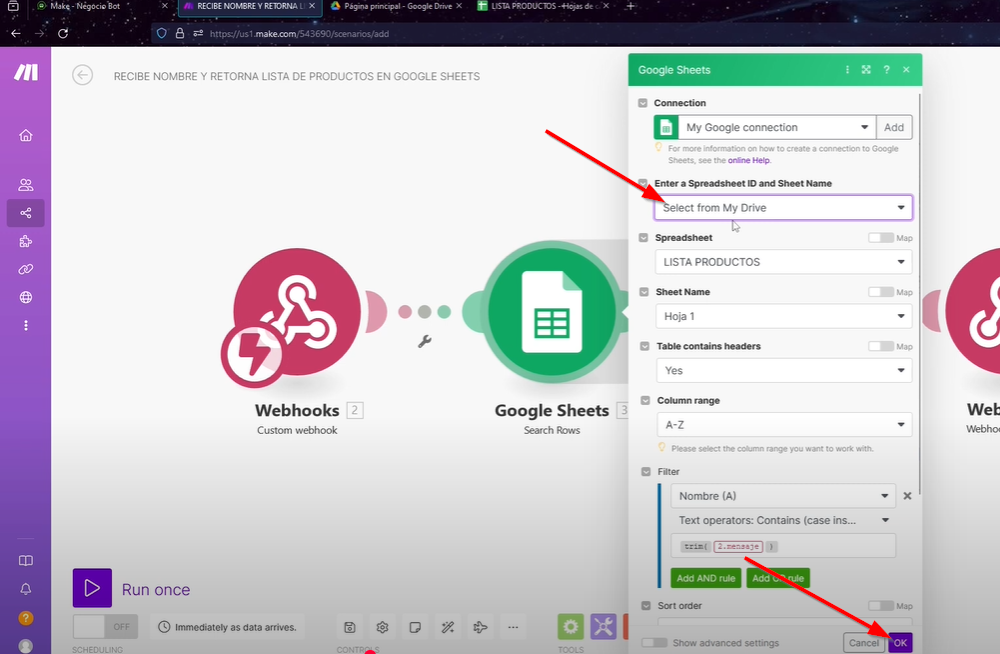Click the Save scenario disk icon

tap(349, 627)
